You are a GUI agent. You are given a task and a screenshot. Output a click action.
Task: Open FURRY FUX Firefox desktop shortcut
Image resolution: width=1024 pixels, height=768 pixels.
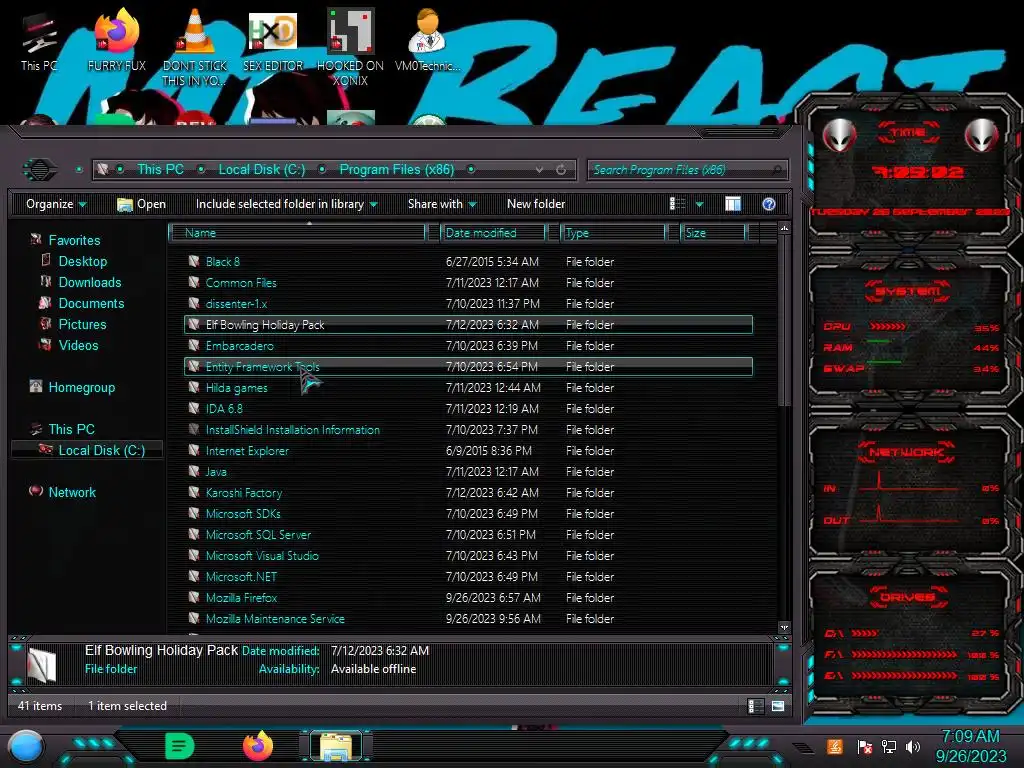[x=116, y=40]
